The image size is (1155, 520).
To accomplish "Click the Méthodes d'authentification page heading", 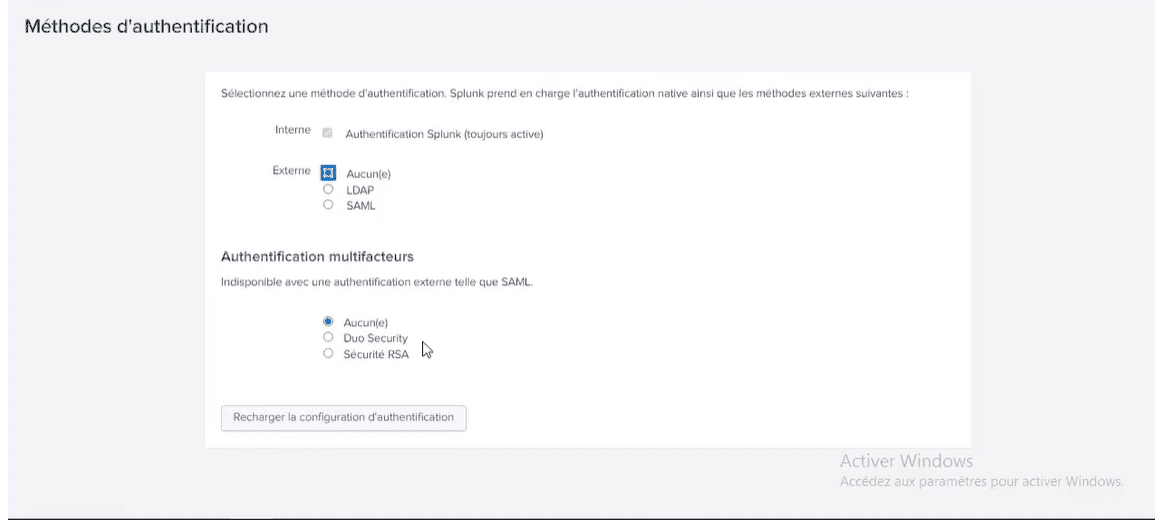I will [147, 27].
